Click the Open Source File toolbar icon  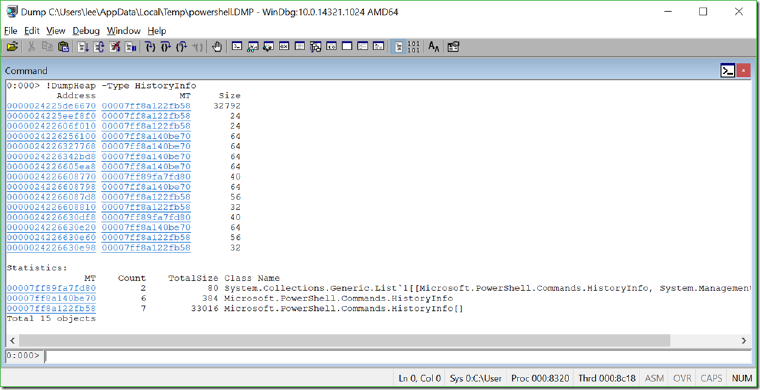pos(13,47)
